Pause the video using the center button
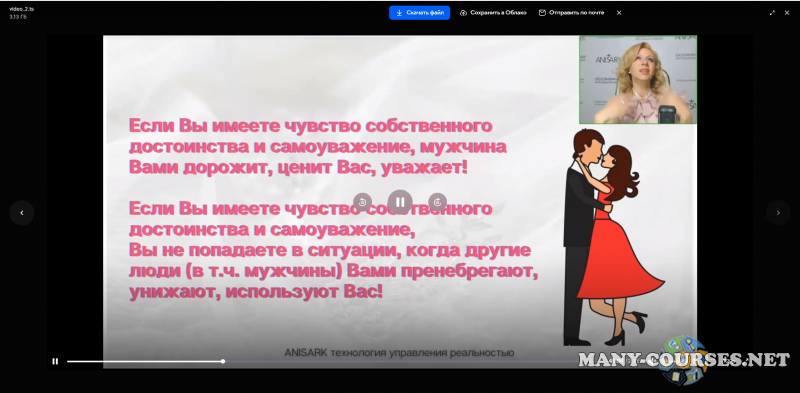The width and height of the screenshot is (800, 393). 400,202
